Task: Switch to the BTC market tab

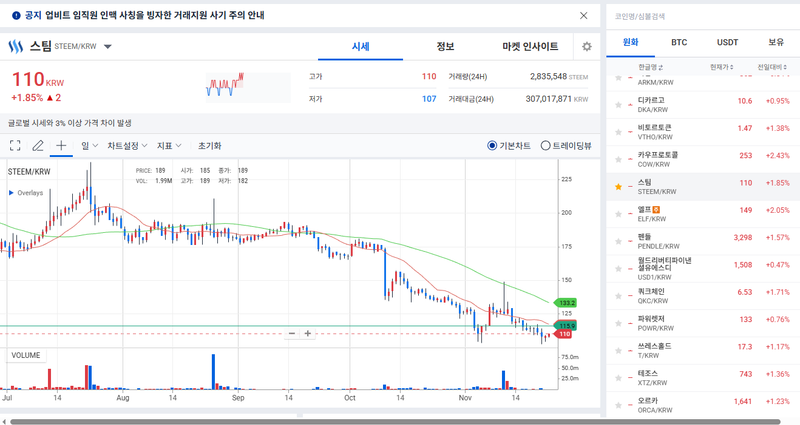Action: click(x=679, y=42)
